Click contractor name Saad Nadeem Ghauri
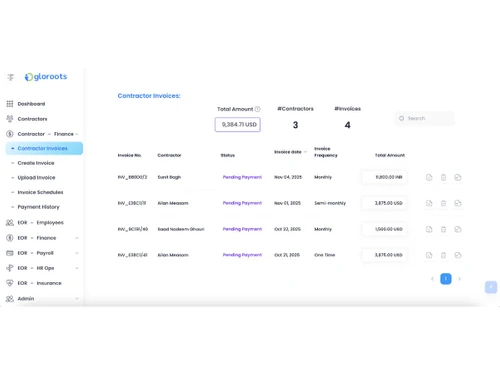 coord(181,229)
